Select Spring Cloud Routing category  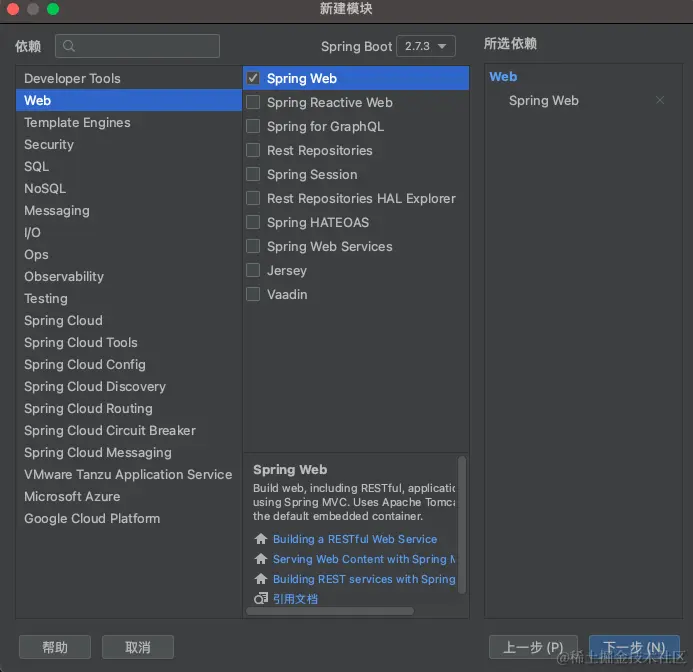click(x=129, y=409)
